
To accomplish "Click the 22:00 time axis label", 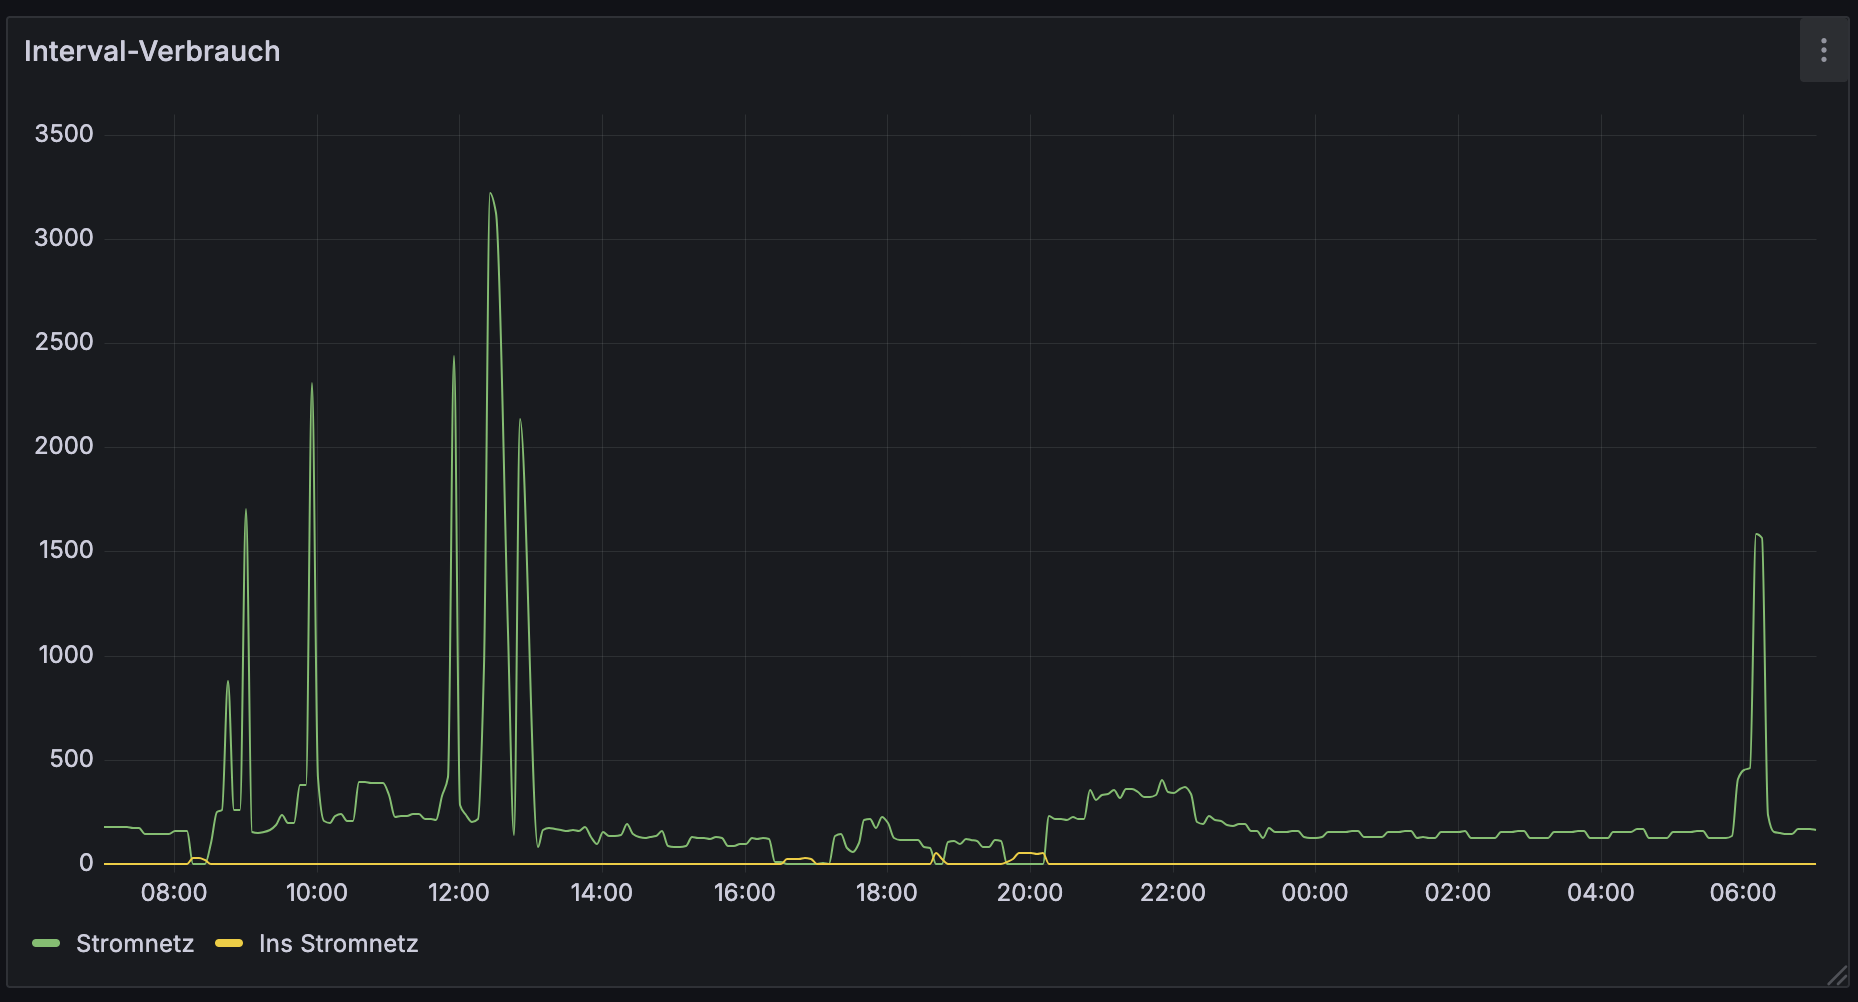I will point(1173,892).
